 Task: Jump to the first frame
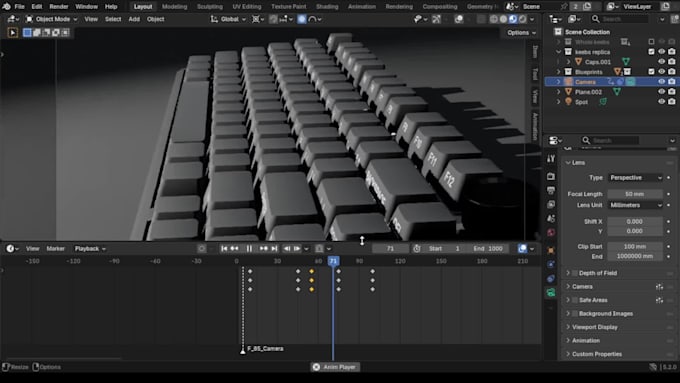tap(224, 249)
